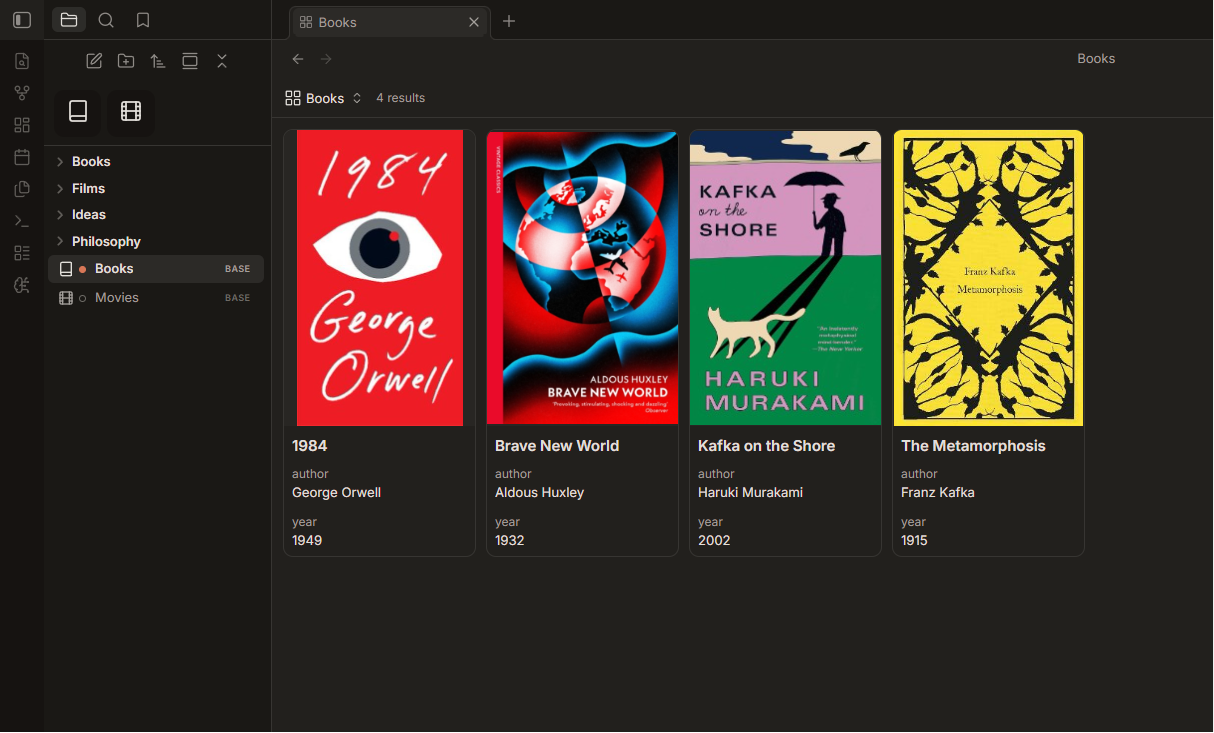Create a new note with the pencil icon

(94, 61)
